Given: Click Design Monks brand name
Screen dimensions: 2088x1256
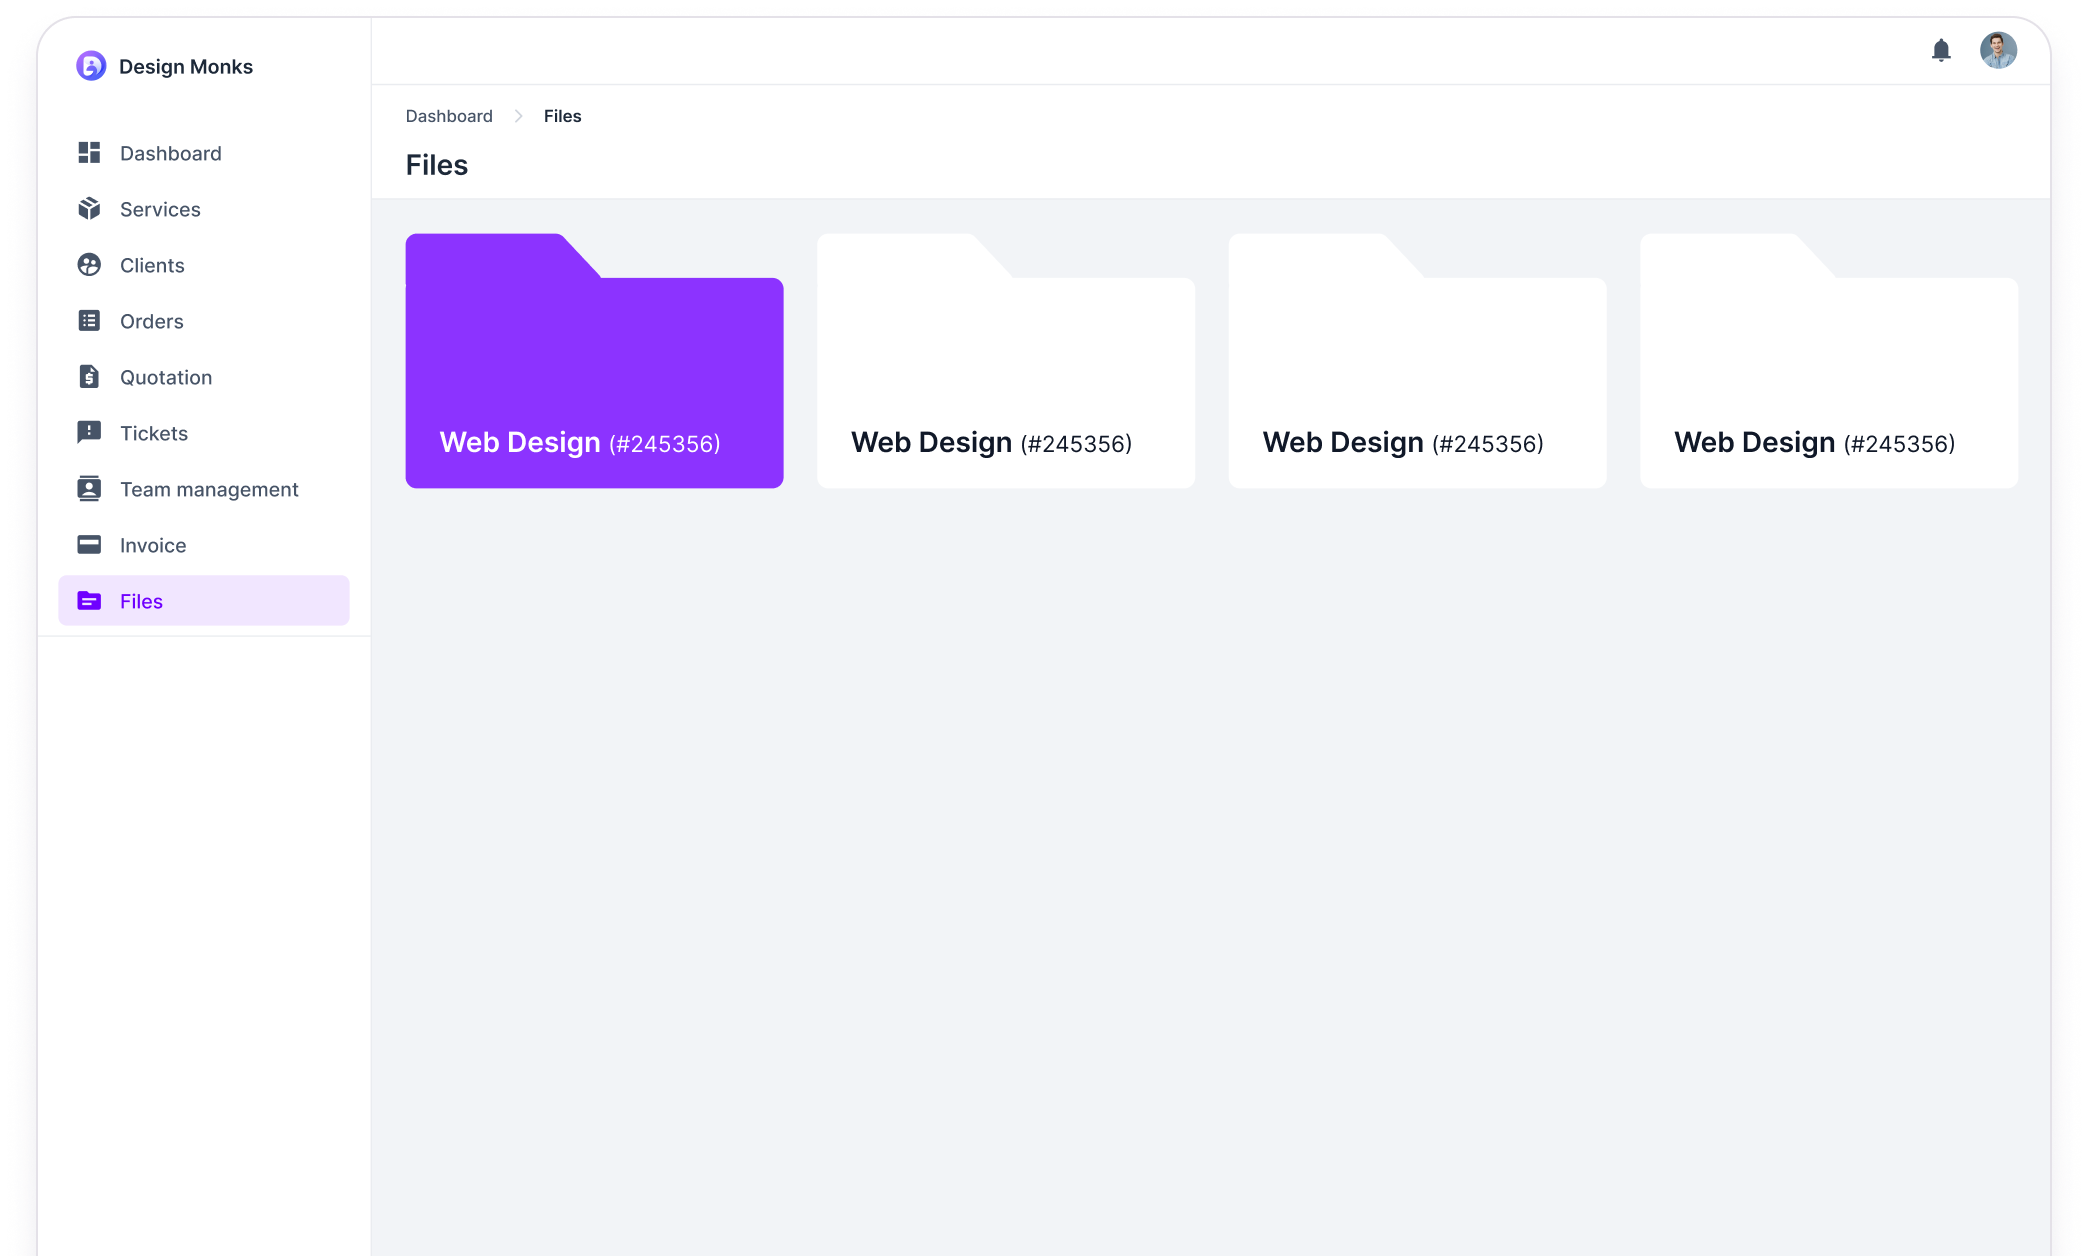Looking at the screenshot, I should (186, 66).
